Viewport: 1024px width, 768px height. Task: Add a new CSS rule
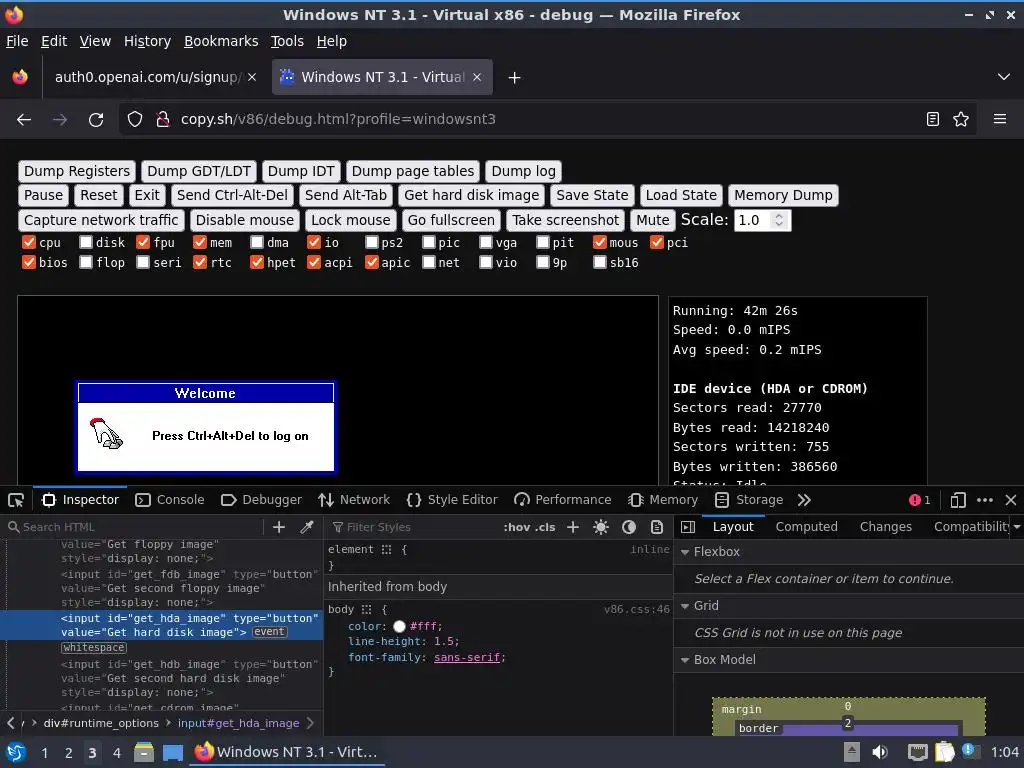click(x=573, y=527)
